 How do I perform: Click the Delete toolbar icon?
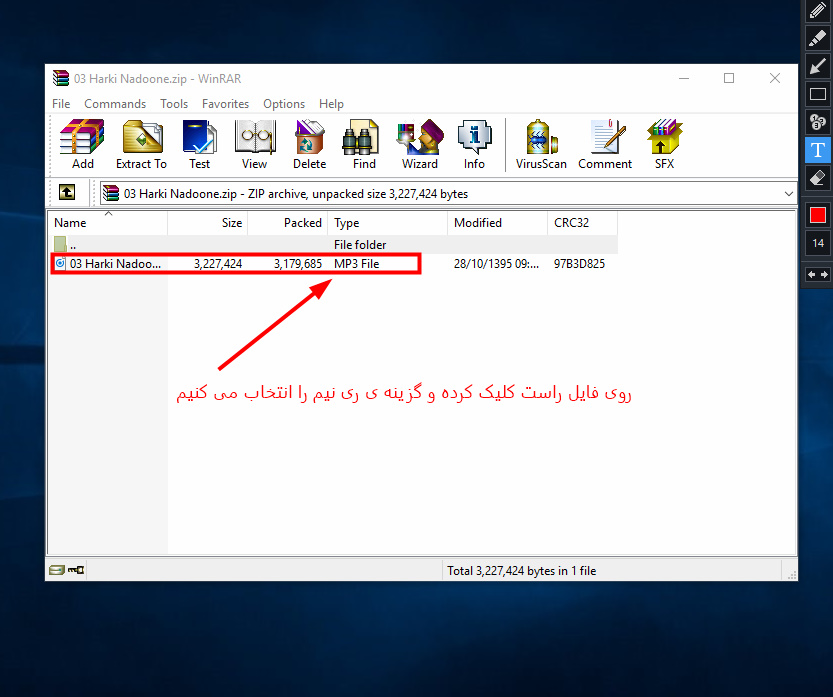tap(309, 144)
